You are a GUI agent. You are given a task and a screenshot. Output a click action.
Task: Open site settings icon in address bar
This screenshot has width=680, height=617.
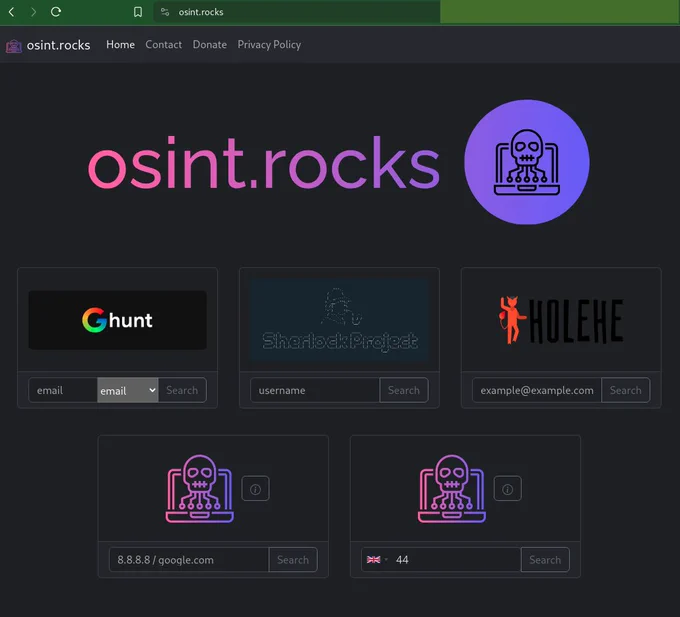(x=165, y=12)
